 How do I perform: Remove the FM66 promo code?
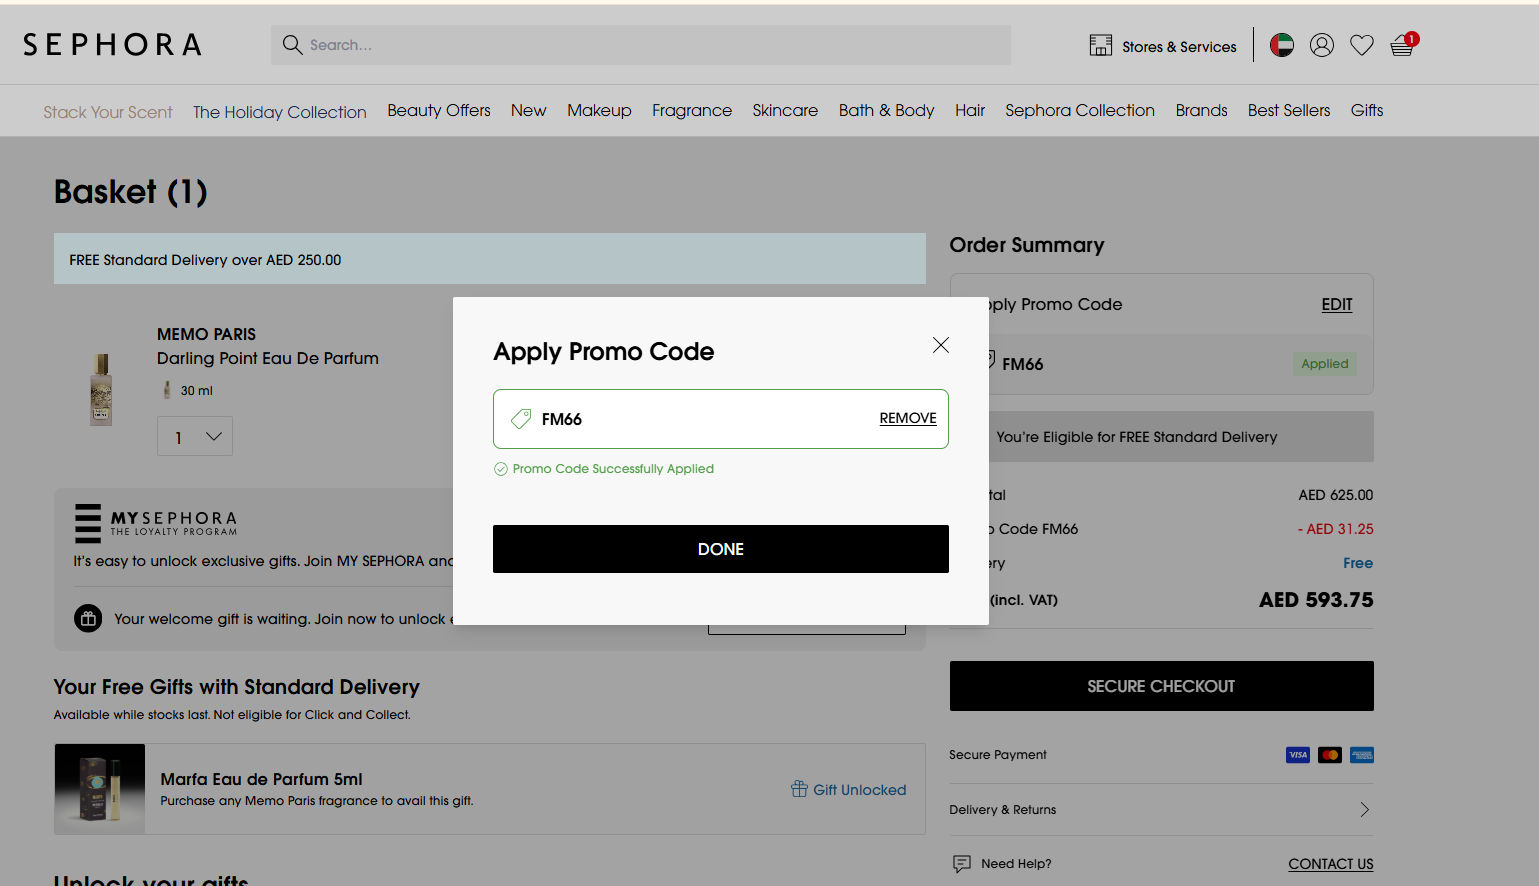[x=908, y=418]
